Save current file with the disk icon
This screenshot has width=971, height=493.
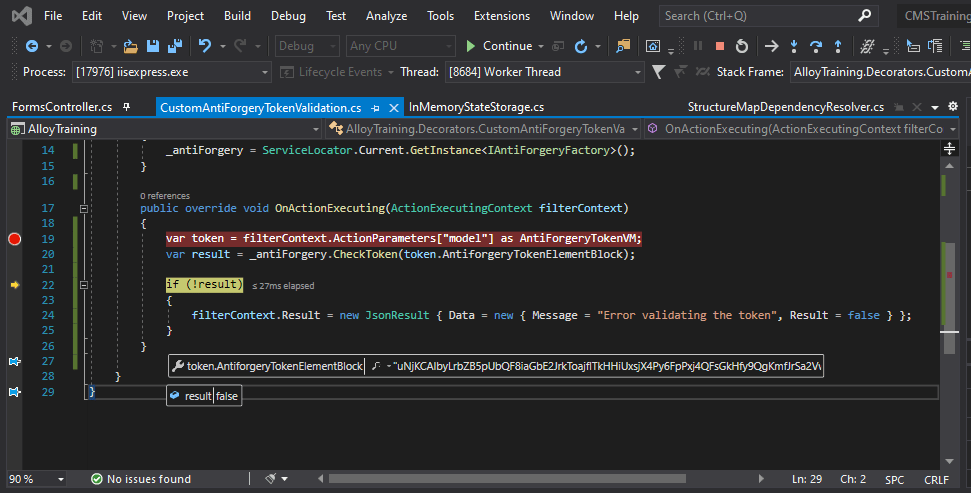153,46
